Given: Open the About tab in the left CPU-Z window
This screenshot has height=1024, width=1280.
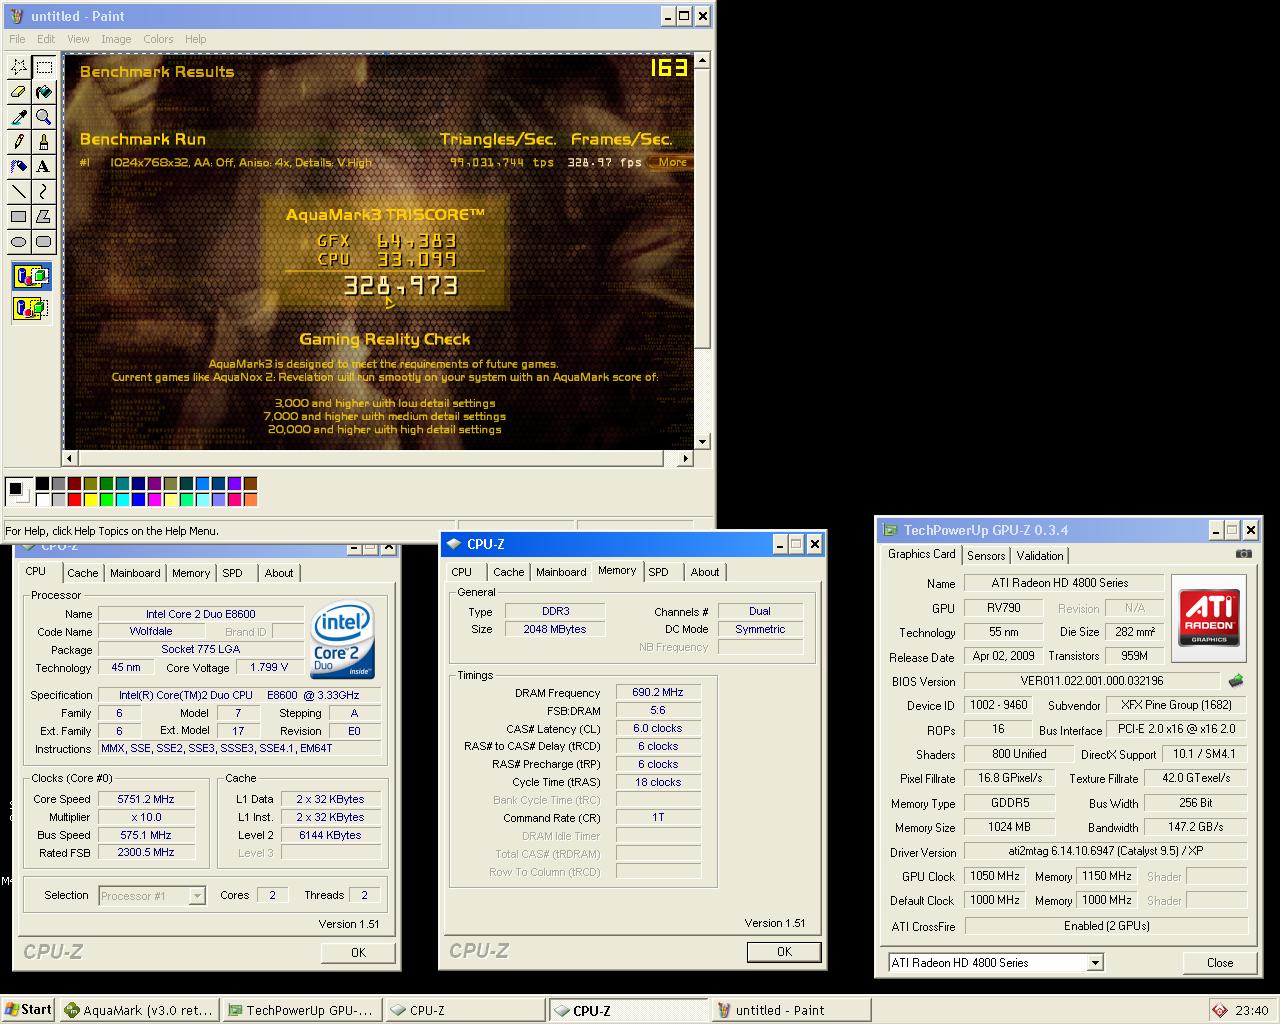Looking at the screenshot, I should pos(279,573).
